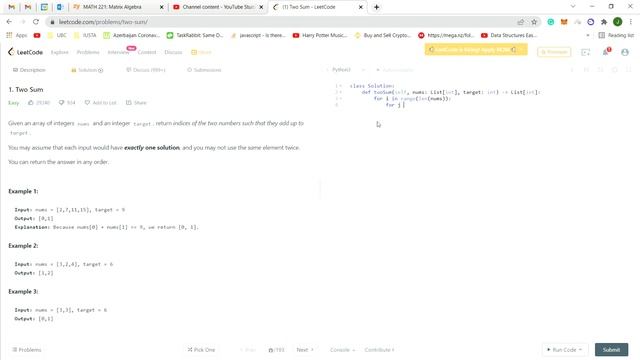Expand the Console panel
The width and height of the screenshot is (640, 360).
pyautogui.click(x=342, y=350)
